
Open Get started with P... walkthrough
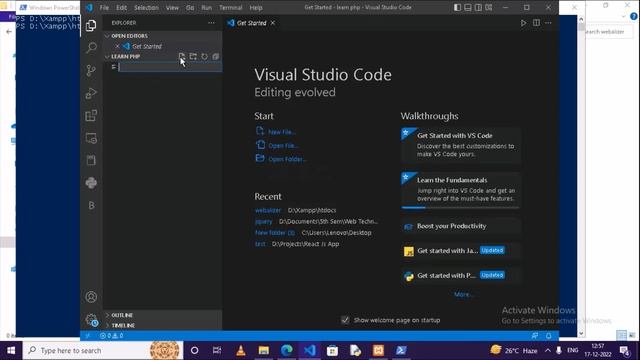click(x=461, y=276)
